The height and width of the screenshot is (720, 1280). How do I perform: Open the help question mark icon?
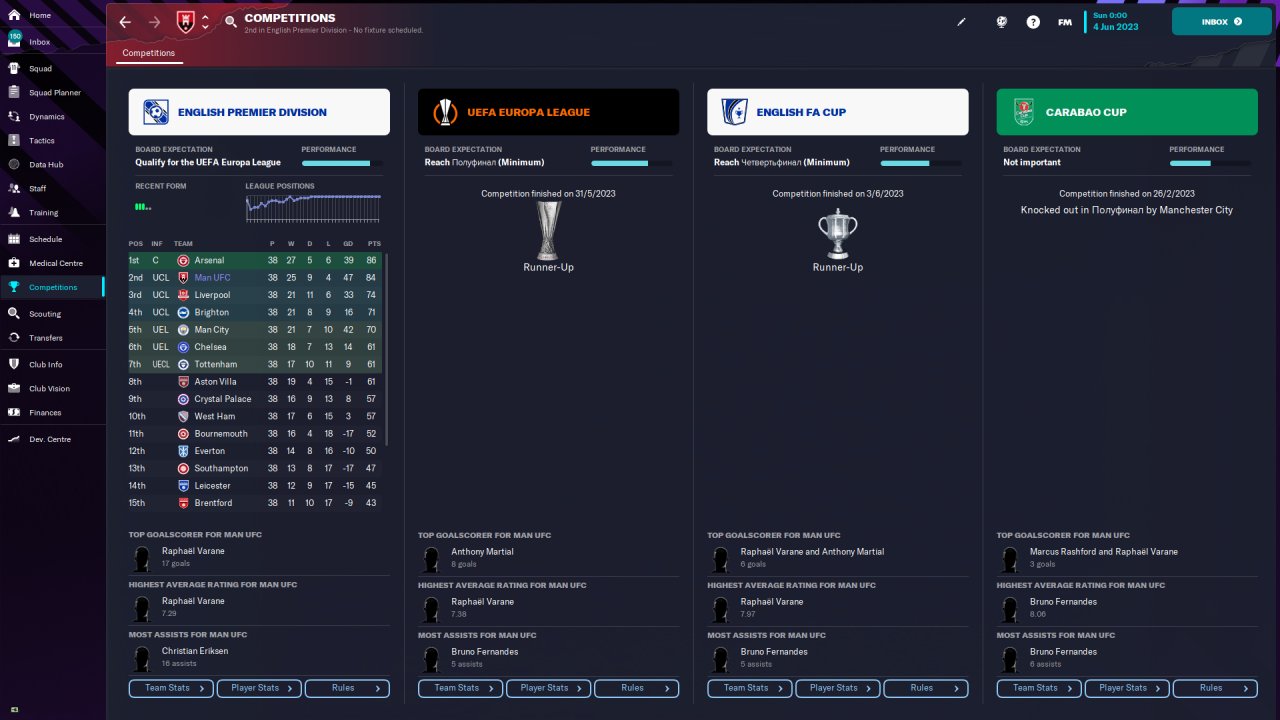(x=1033, y=22)
